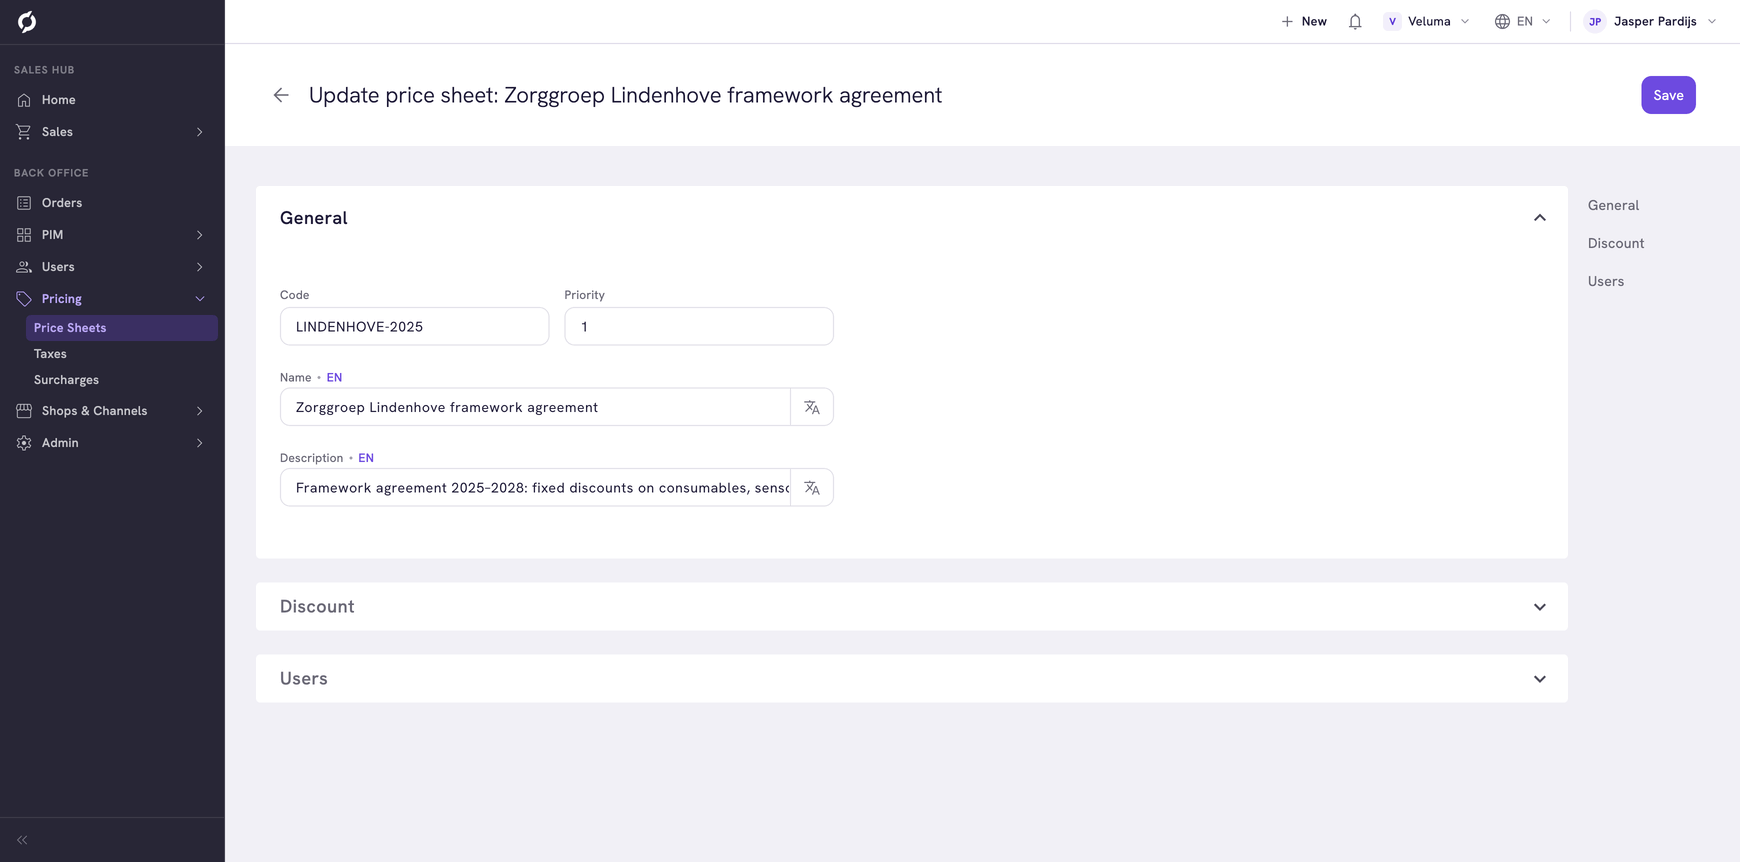Open Surcharges in the sidebar
Image resolution: width=1740 pixels, height=862 pixels.
[66, 380]
